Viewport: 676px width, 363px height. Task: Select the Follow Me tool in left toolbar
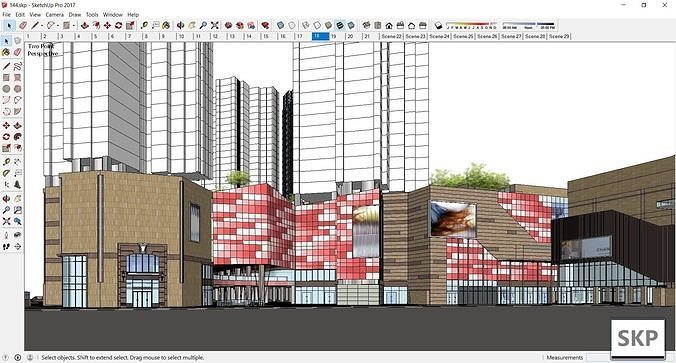click(x=17, y=137)
